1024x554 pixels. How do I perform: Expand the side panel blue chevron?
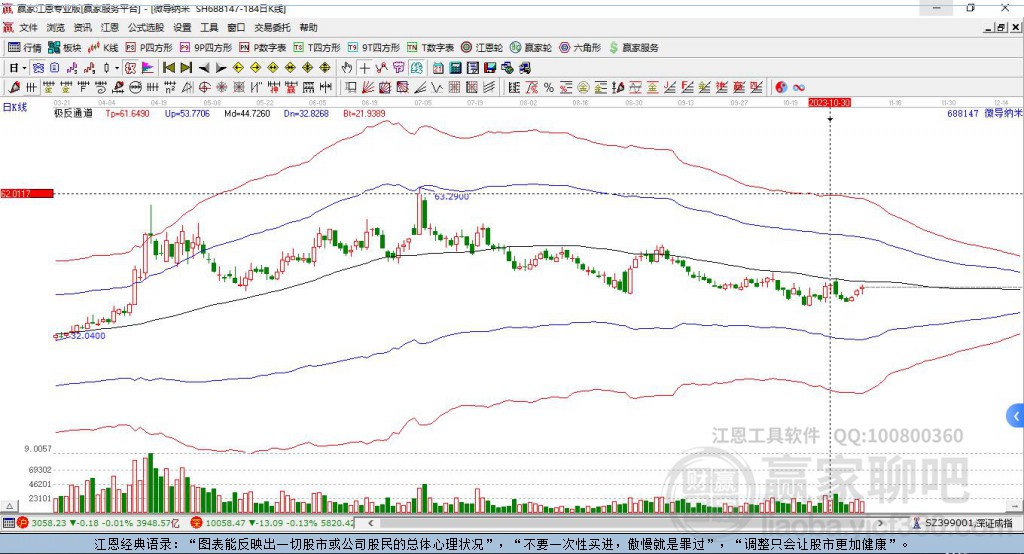(x=1016, y=416)
